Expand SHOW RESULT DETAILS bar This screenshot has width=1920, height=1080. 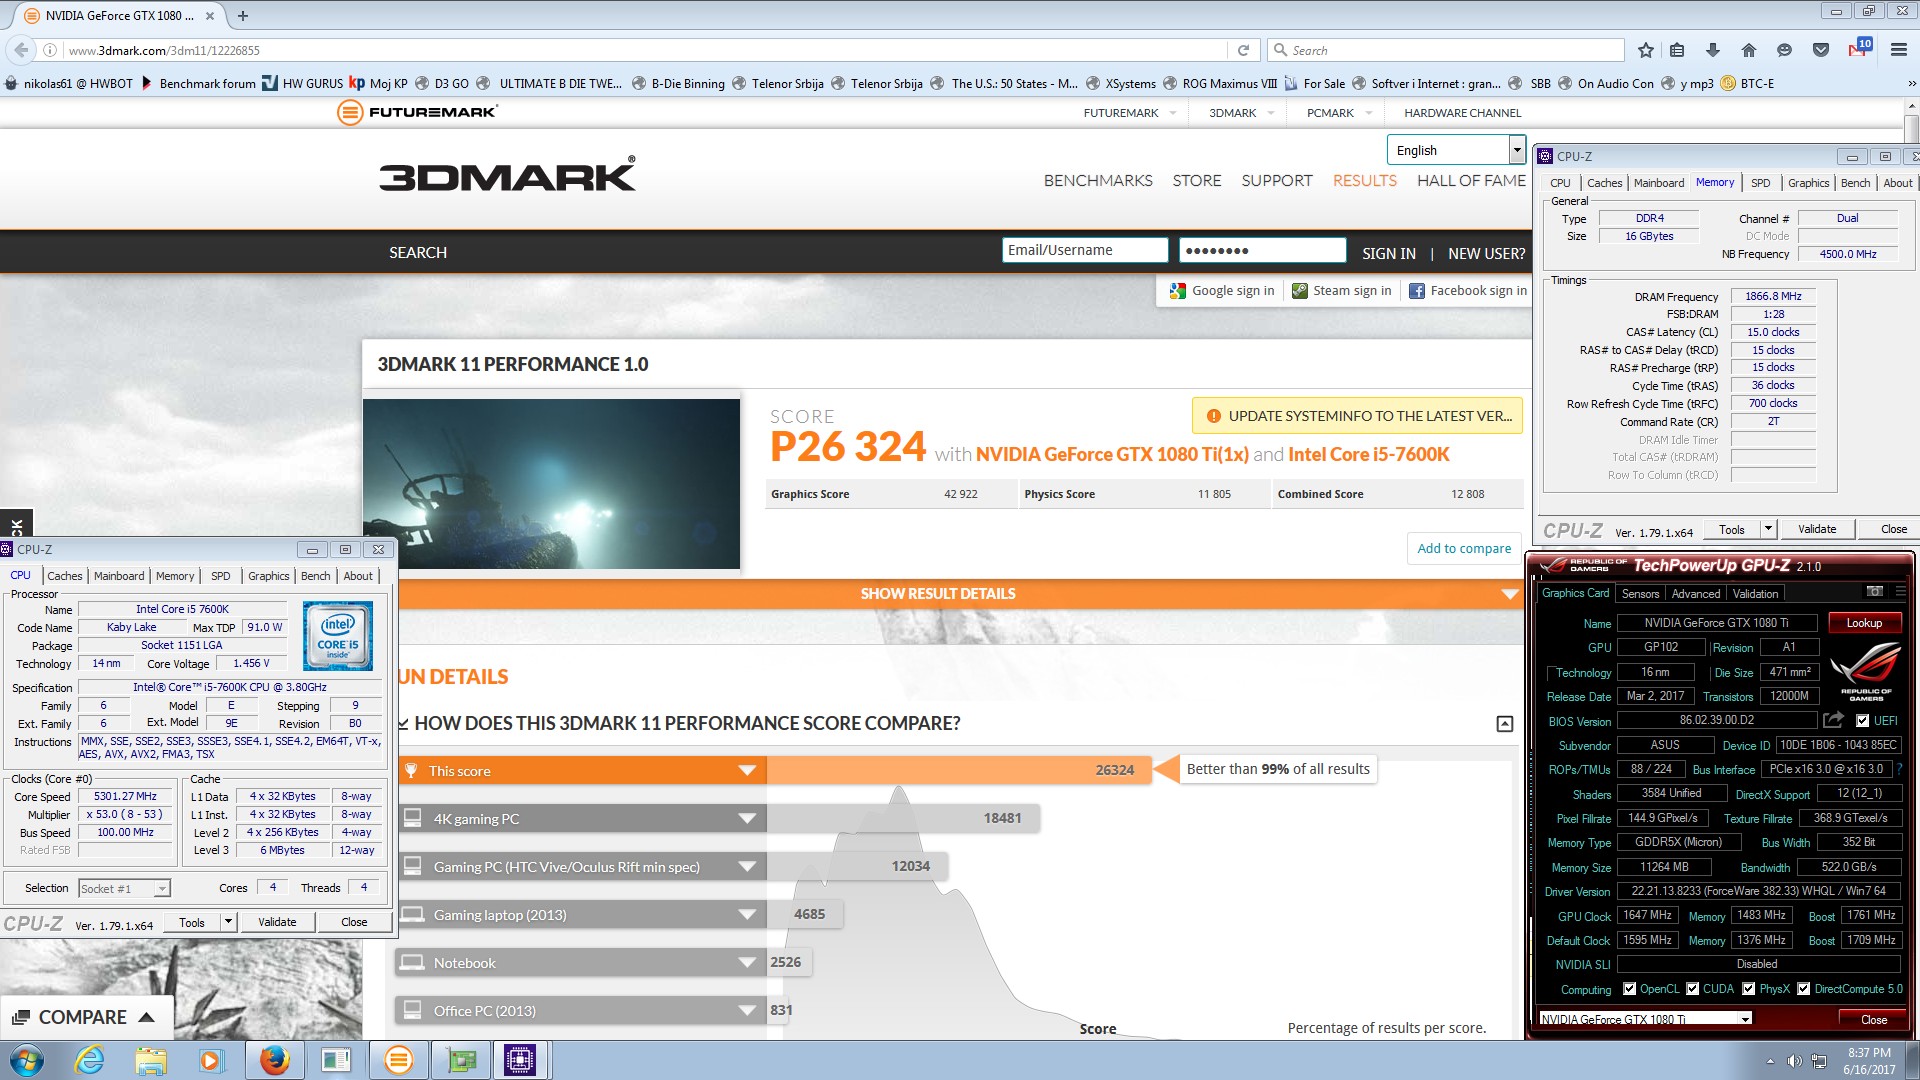(959, 594)
